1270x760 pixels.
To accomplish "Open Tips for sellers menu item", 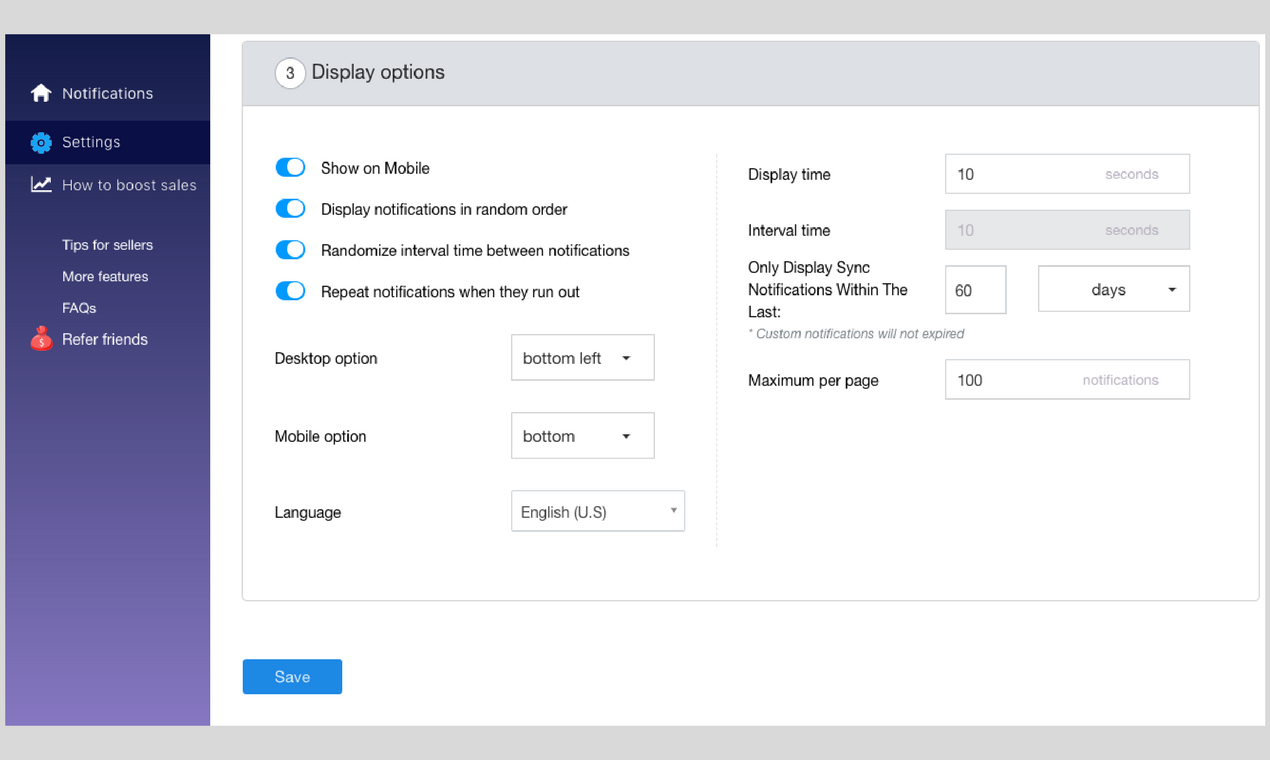I will tap(107, 245).
